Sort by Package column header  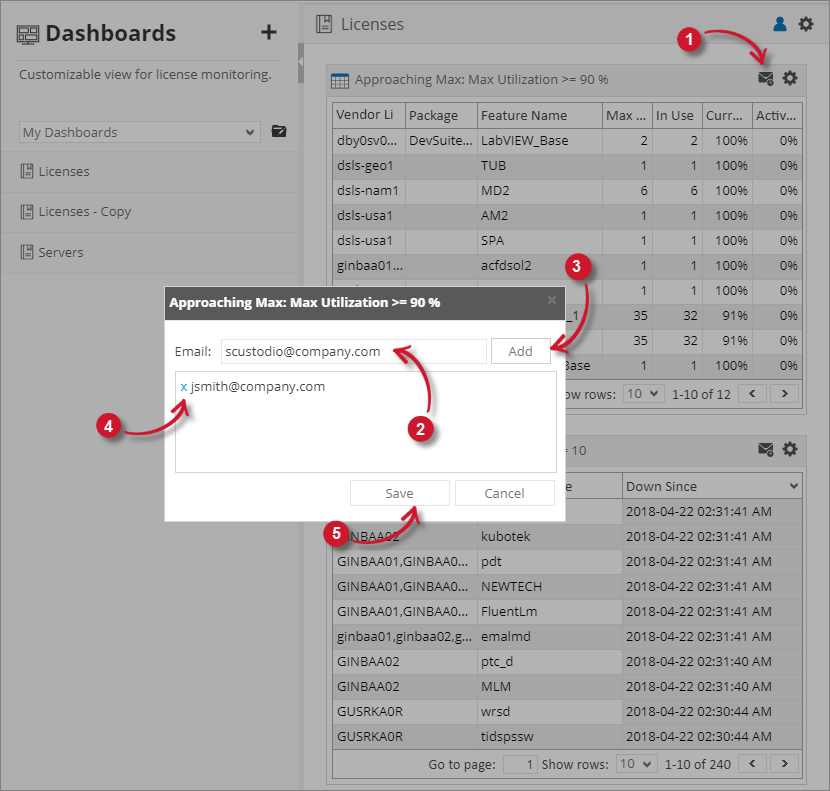pyautogui.click(x=441, y=115)
